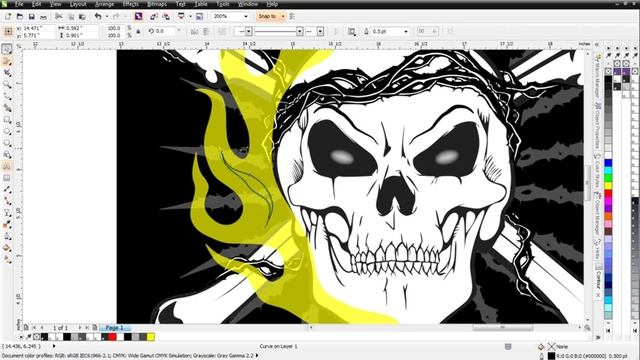Open the Snap to dropdown
This screenshot has height=360, width=640.
pyautogui.click(x=270, y=17)
